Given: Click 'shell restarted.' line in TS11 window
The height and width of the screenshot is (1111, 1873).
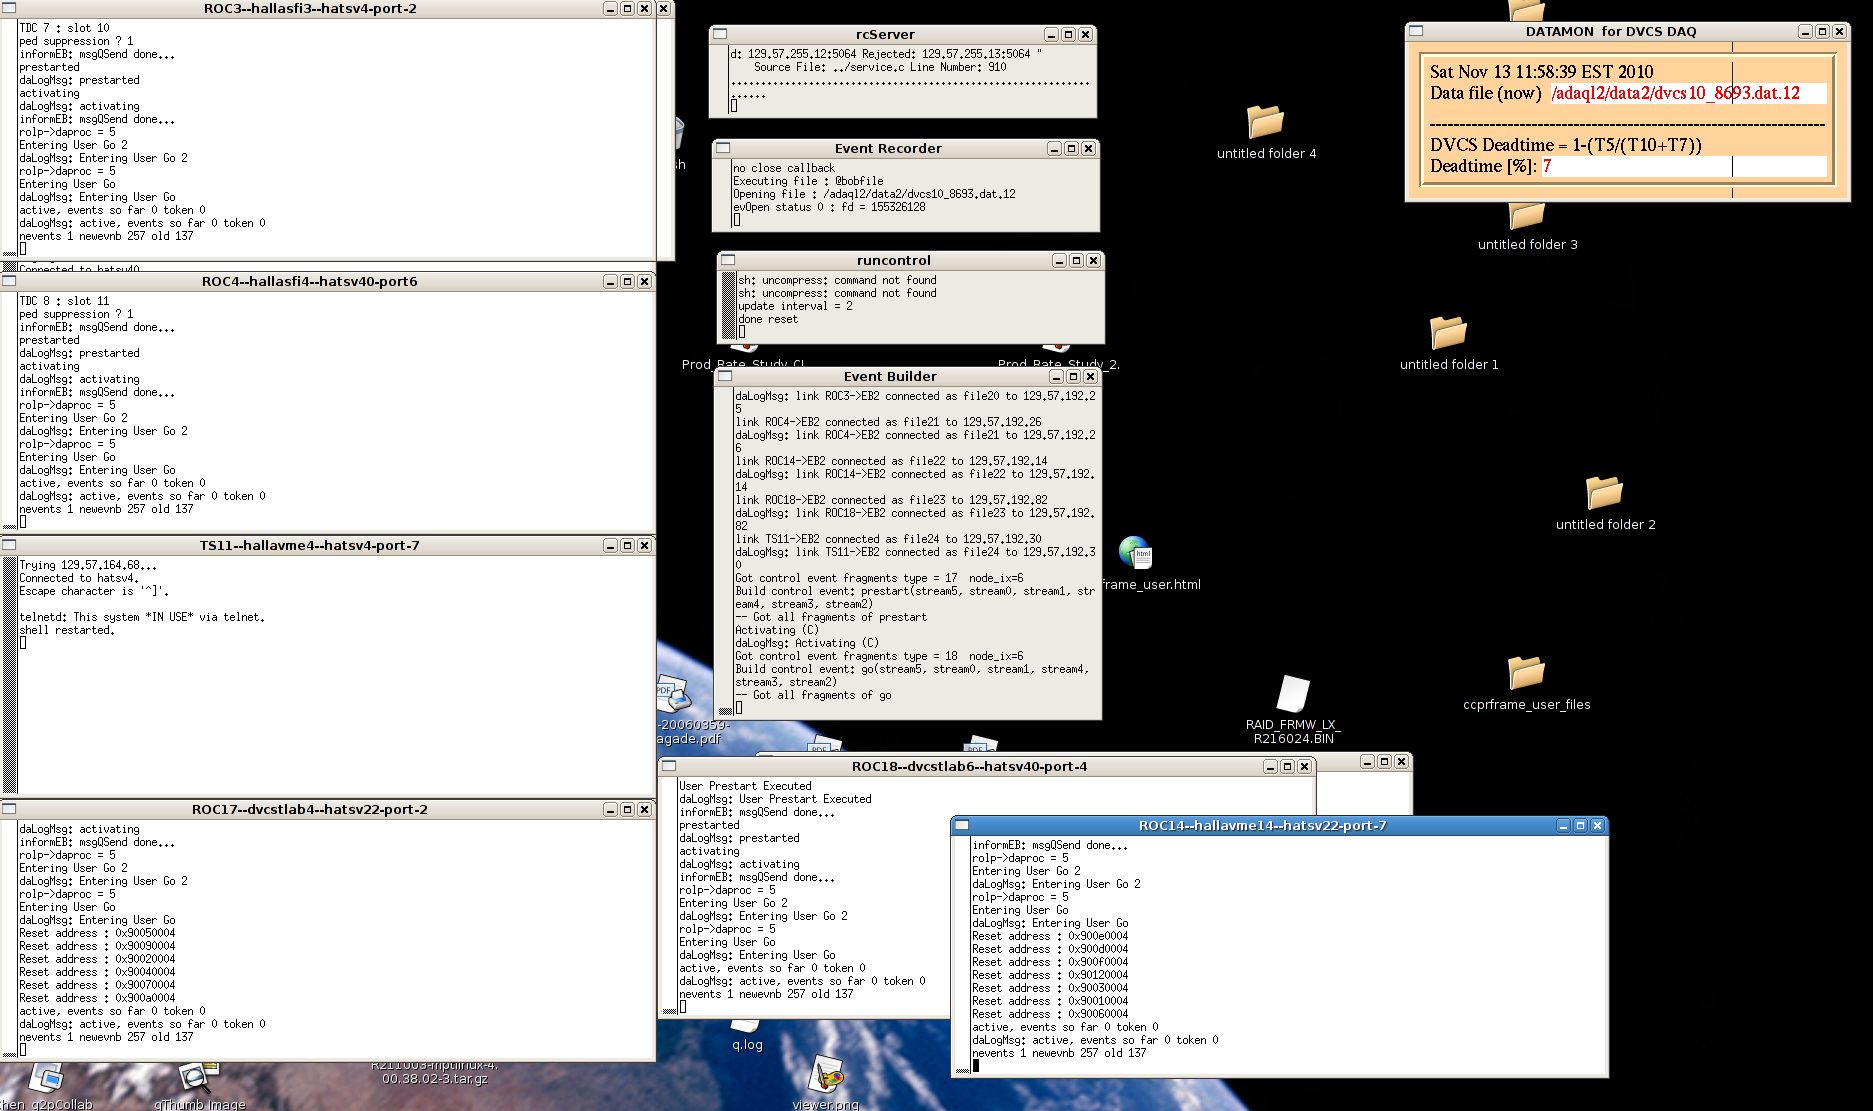Looking at the screenshot, I should 67,630.
